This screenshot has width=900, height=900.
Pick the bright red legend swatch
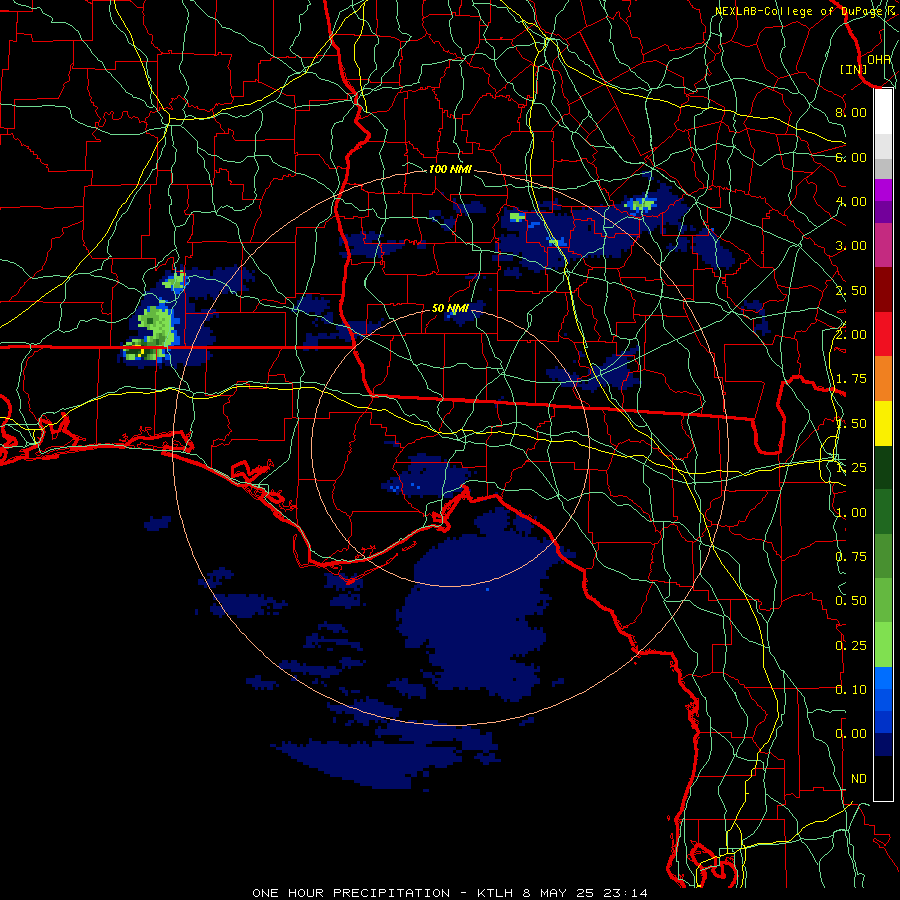(883, 334)
